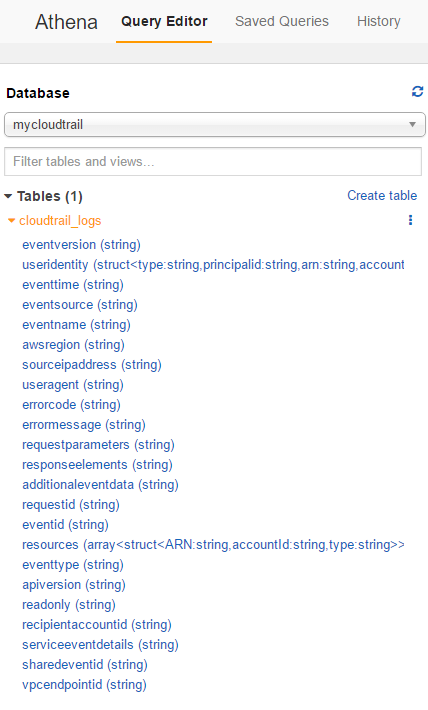Collapse the cloudtrail_logs table columns
The width and height of the screenshot is (428, 710).
pyautogui.click(x=12, y=221)
